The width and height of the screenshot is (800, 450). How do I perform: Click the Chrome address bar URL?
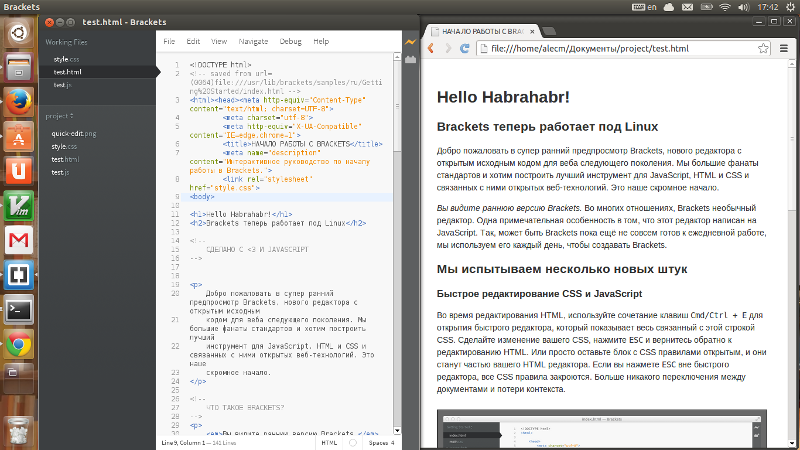point(590,48)
